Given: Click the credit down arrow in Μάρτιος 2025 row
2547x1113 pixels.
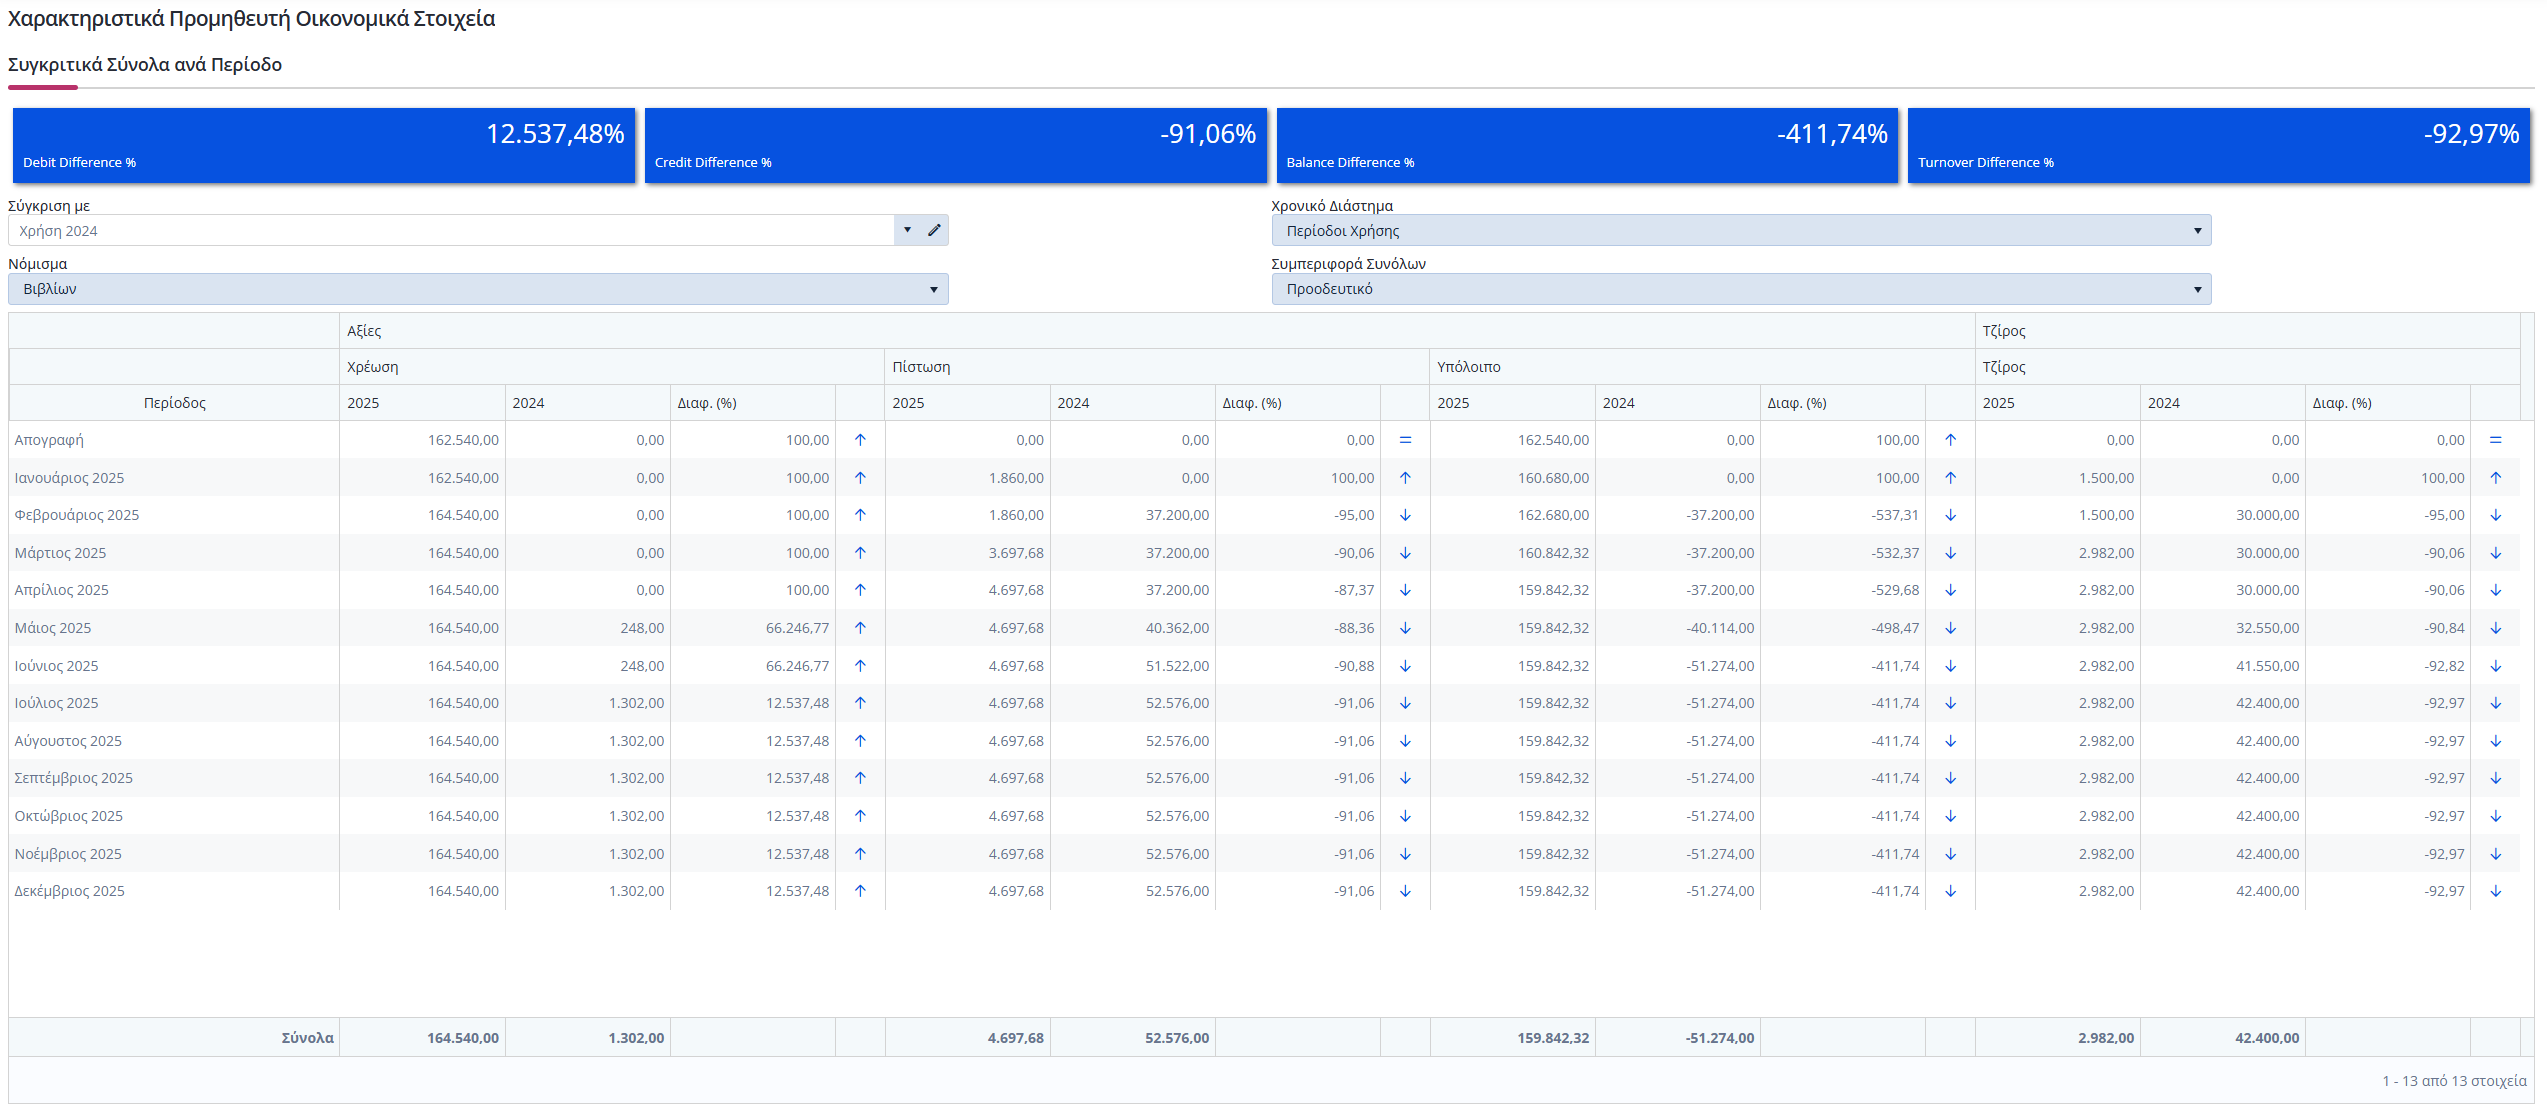Looking at the screenshot, I should pos(1405,553).
